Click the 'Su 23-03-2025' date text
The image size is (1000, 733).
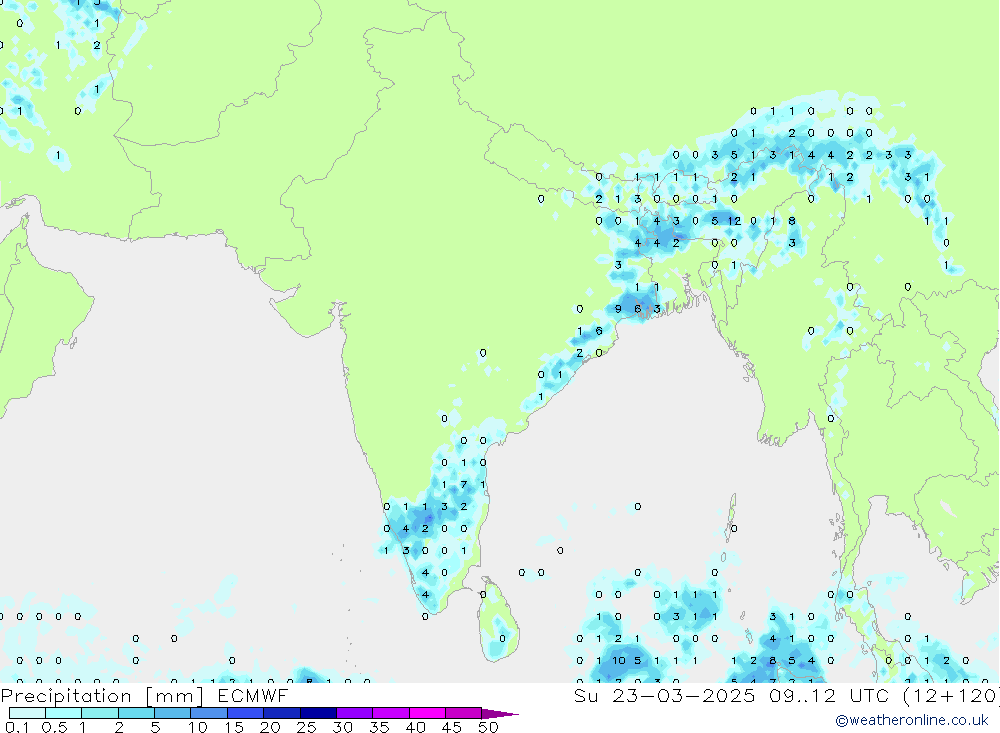click(665, 695)
